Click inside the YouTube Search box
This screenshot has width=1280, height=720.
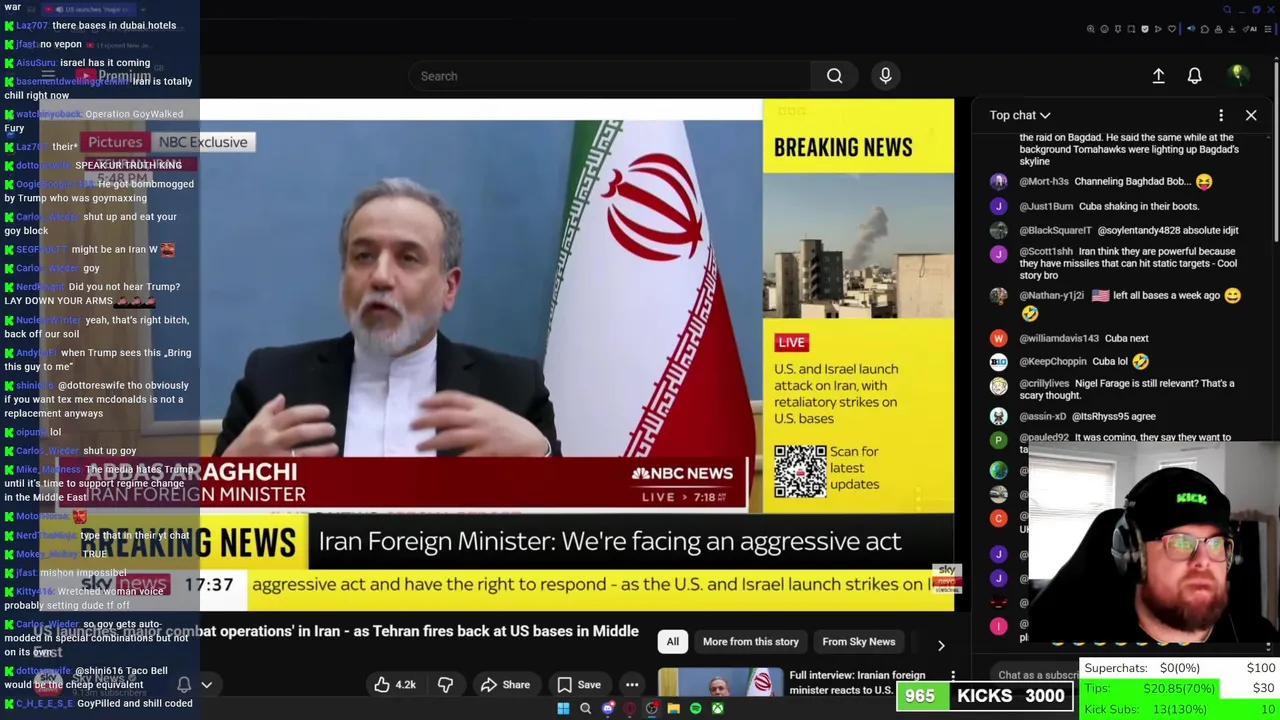[x=610, y=76]
